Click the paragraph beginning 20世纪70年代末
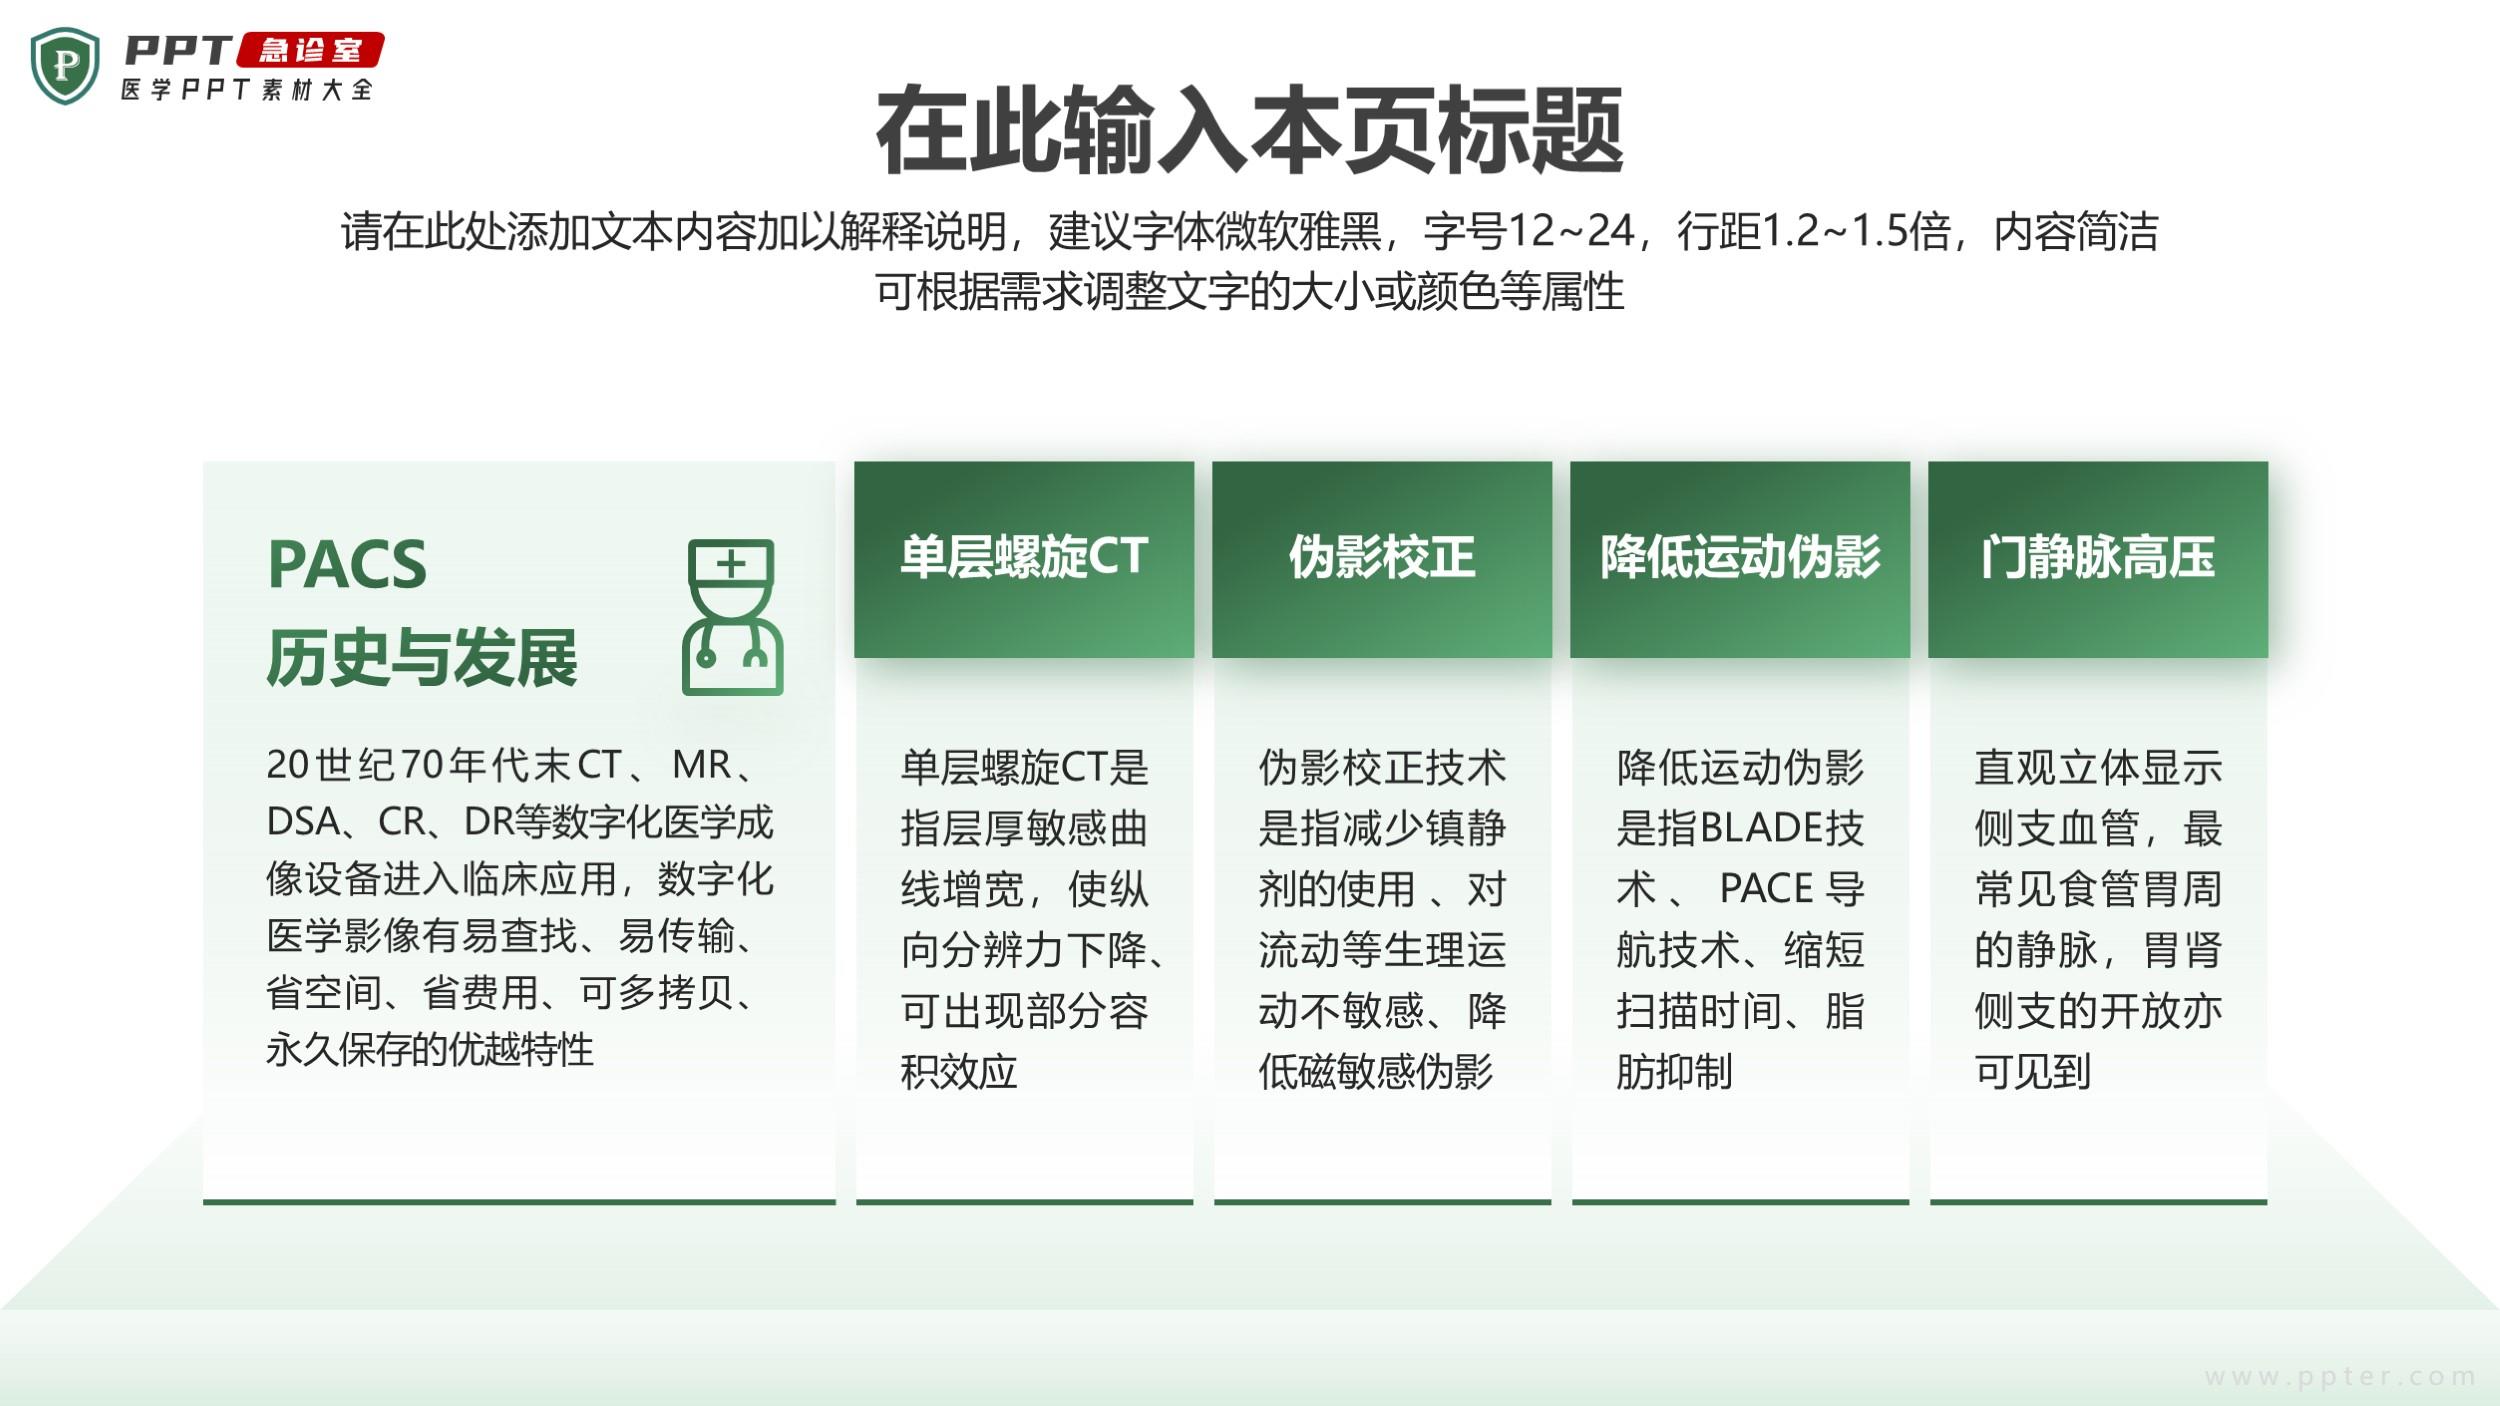 point(518,906)
